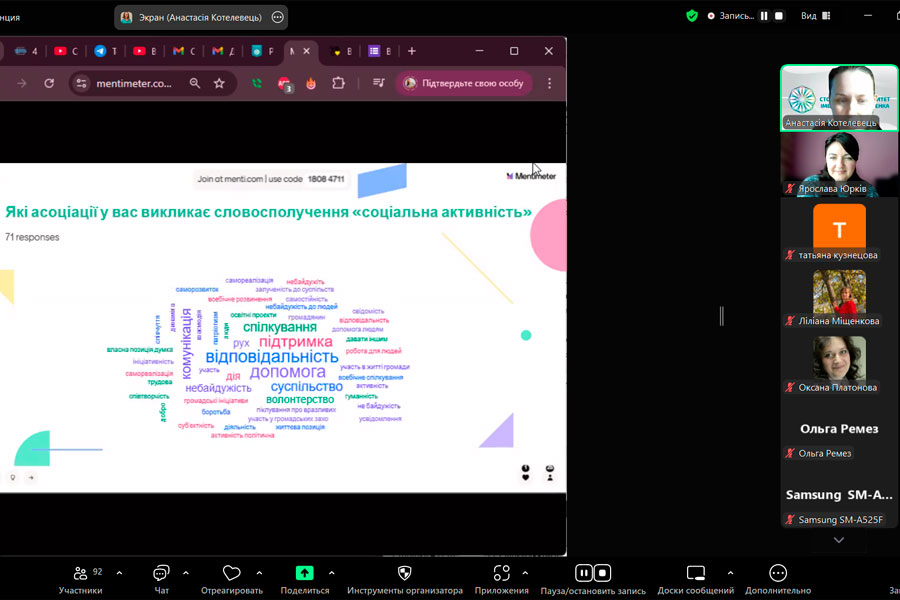Select Оксана Платонова participant tile
900x600 pixels.
click(x=839, y=363)
